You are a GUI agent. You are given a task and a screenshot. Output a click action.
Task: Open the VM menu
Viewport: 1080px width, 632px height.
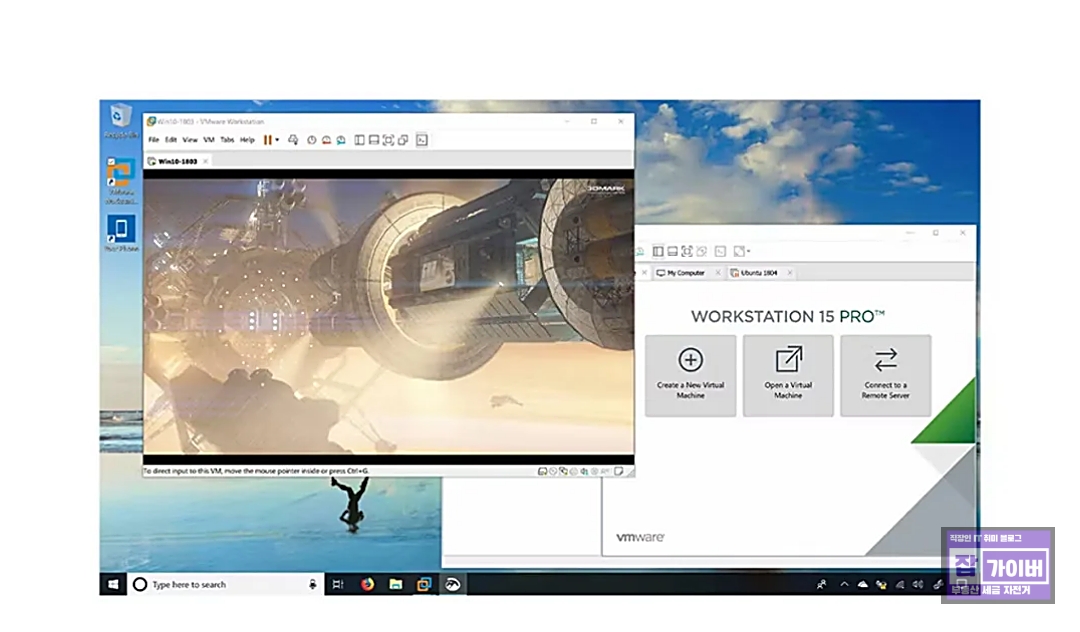pyautogui.click(x=209, y=140)
